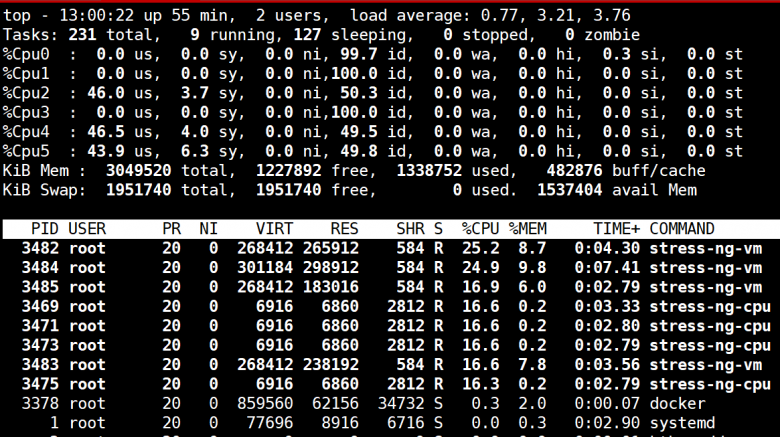
Task: Select process row with PID 3482
Action: click(x=391, y=248)
